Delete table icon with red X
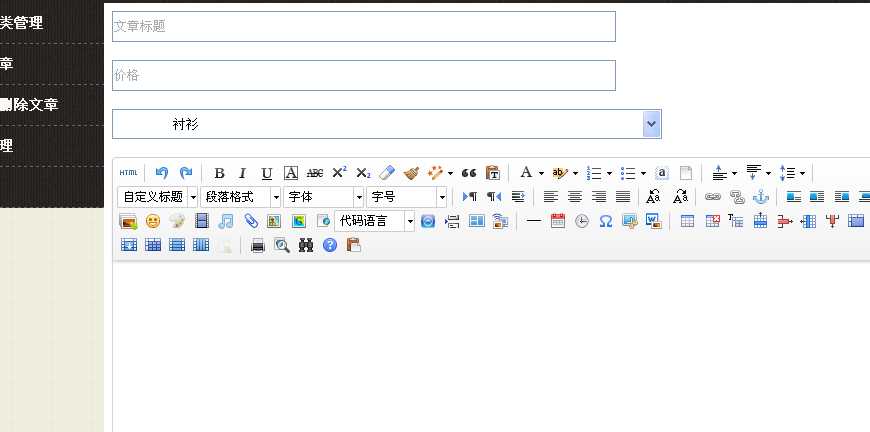This screenshot has height=432, width=870. pos(712,221)
